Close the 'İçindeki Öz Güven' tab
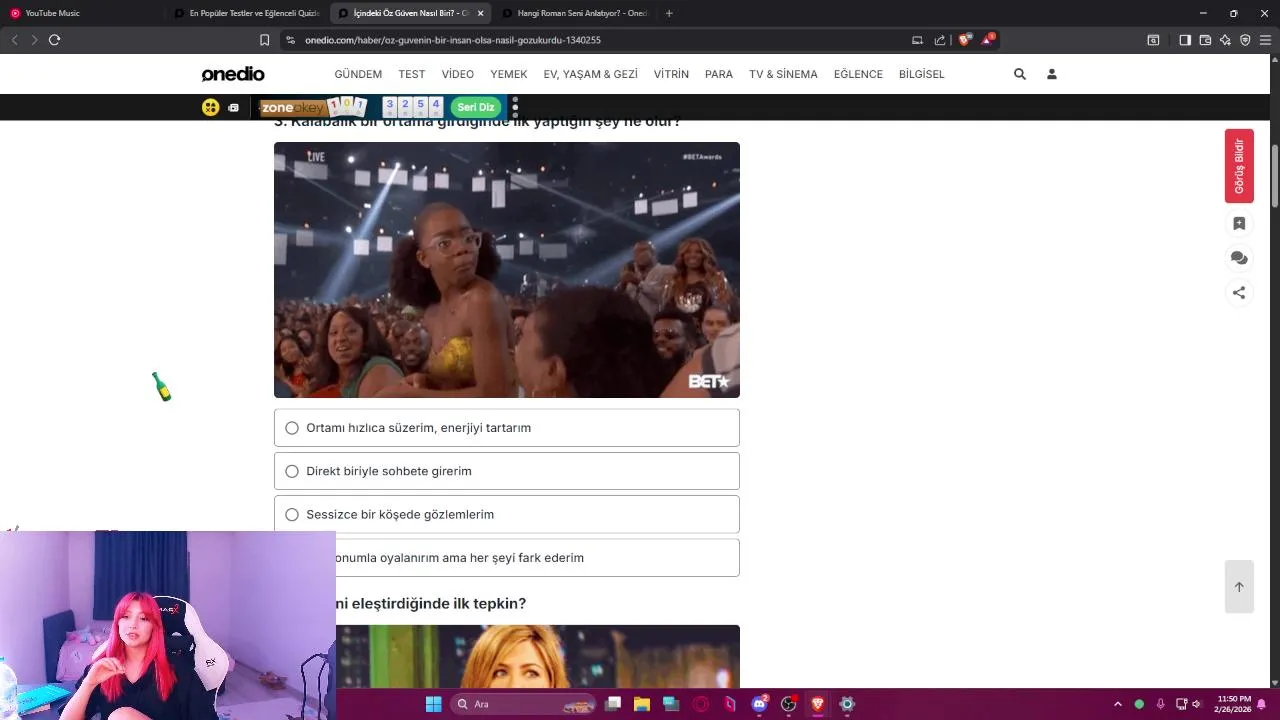The width and height of the screenshot is (1280, 720). [480, 13]
